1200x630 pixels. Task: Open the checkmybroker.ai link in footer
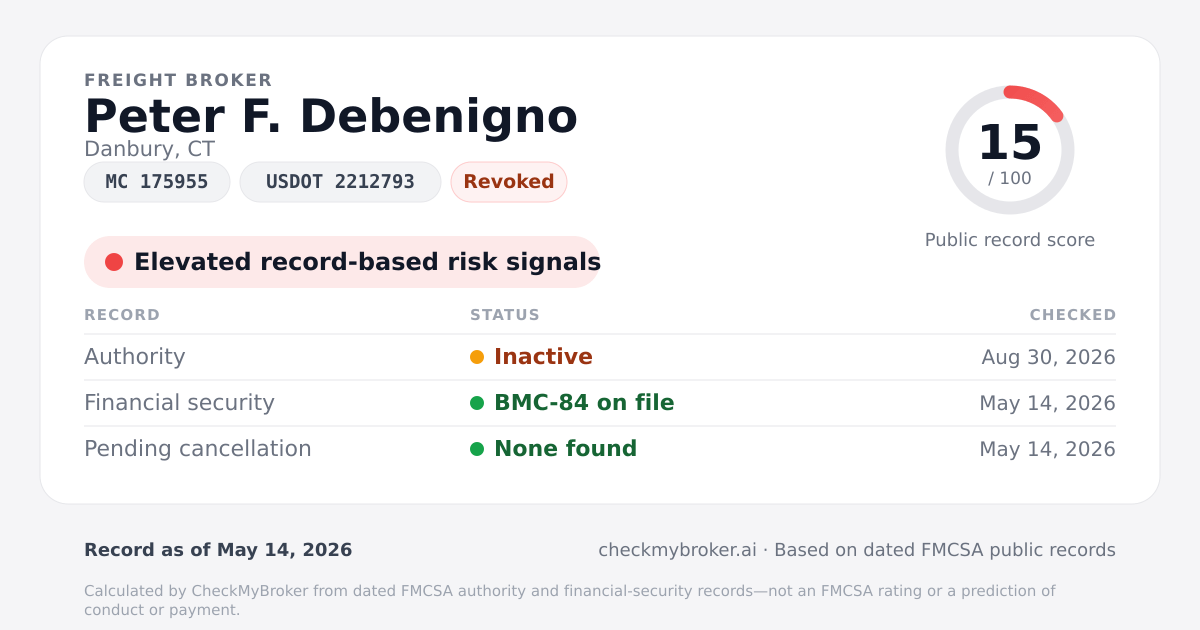pos(677,550)
